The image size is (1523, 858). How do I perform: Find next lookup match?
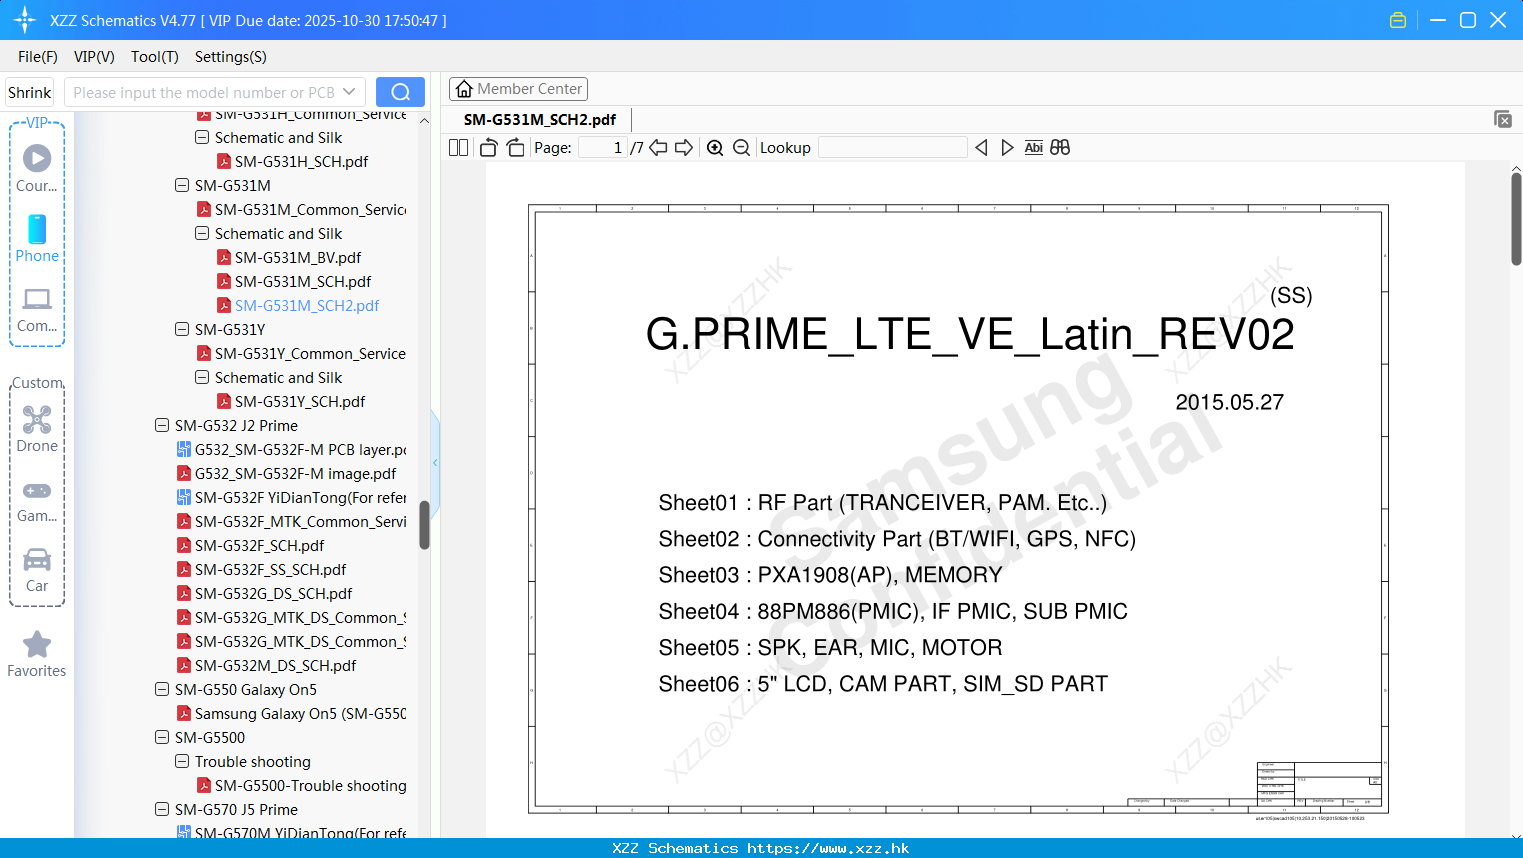1007,147
